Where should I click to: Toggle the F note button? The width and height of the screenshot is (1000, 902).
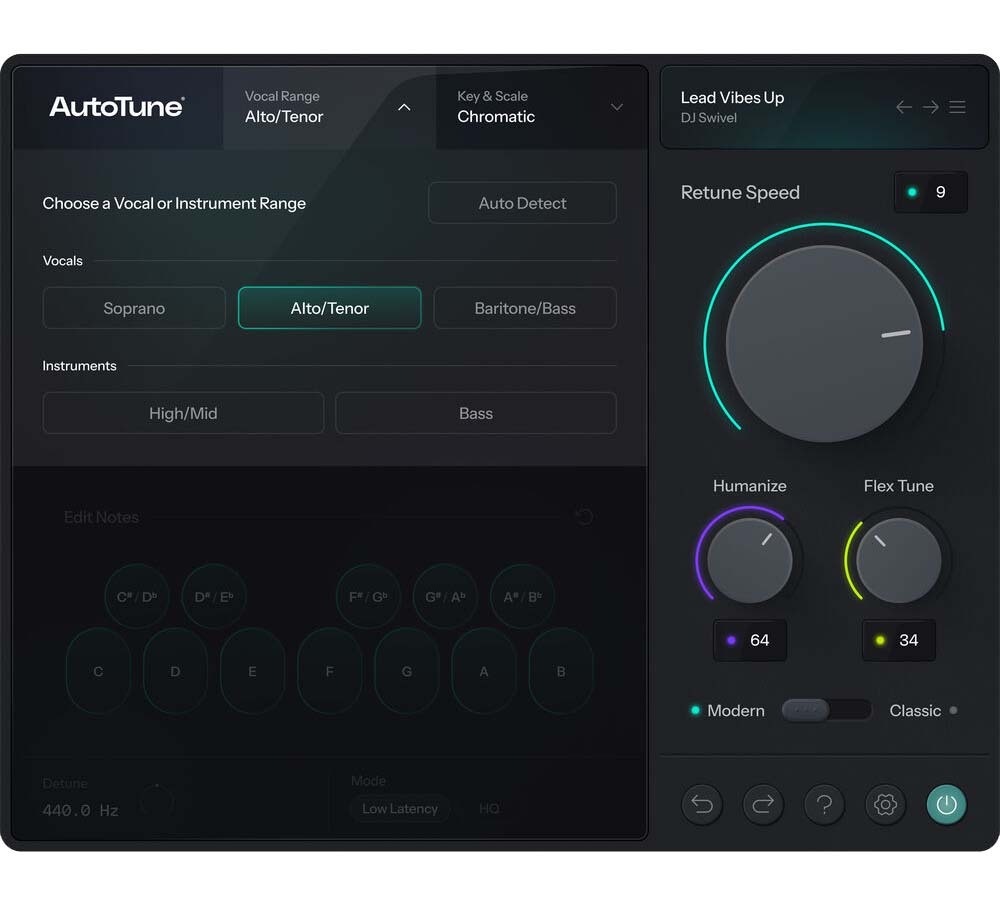tap(330, 671)
